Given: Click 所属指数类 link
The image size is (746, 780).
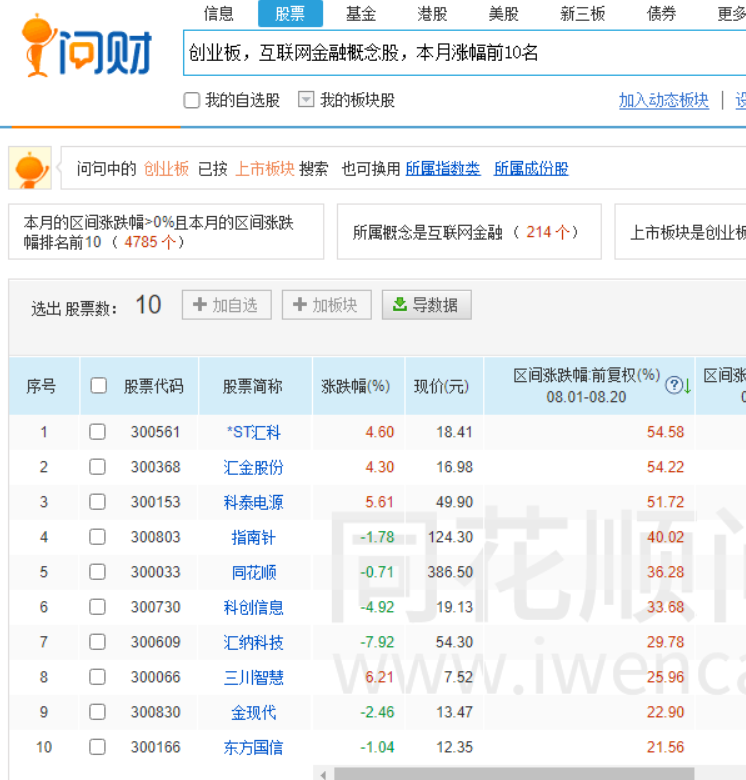Looking at the screenshot, I should (443, 169).
